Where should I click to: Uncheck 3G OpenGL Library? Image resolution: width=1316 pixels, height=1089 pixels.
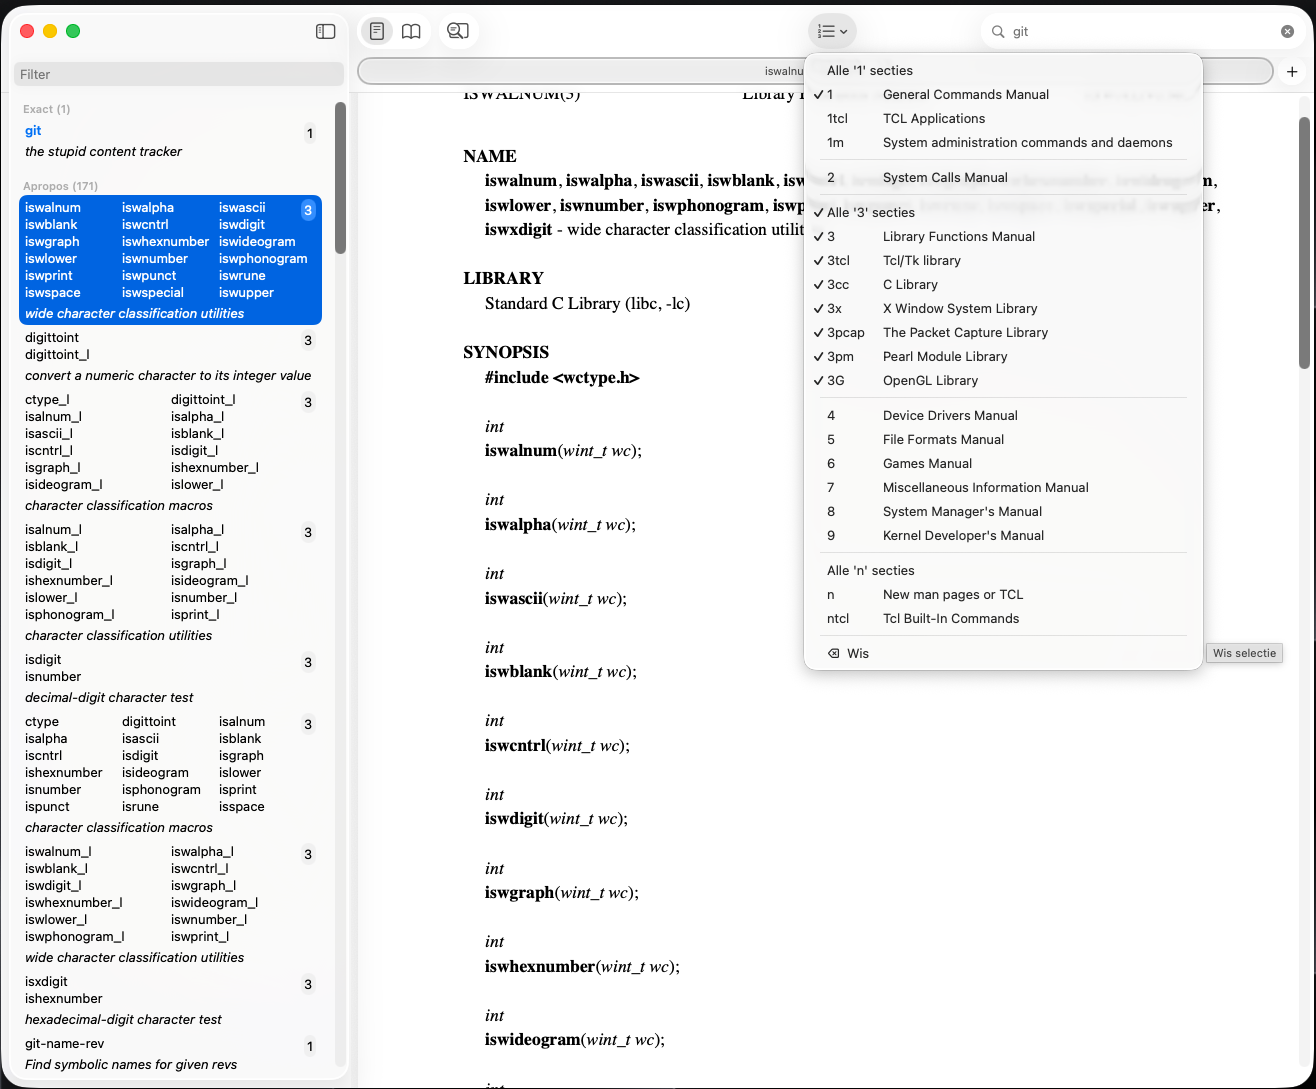click(1003, 381)
